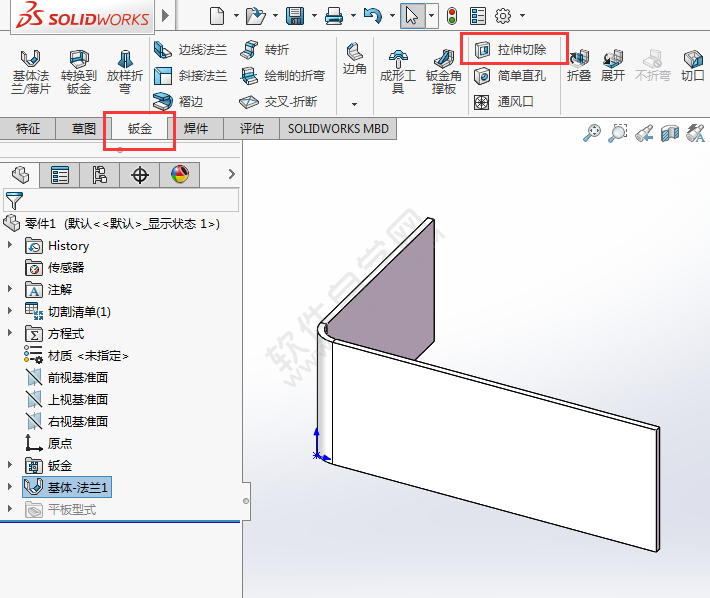710x598 pixels.
Task: Click Zoom to Area icon
Action: (618, 133)
